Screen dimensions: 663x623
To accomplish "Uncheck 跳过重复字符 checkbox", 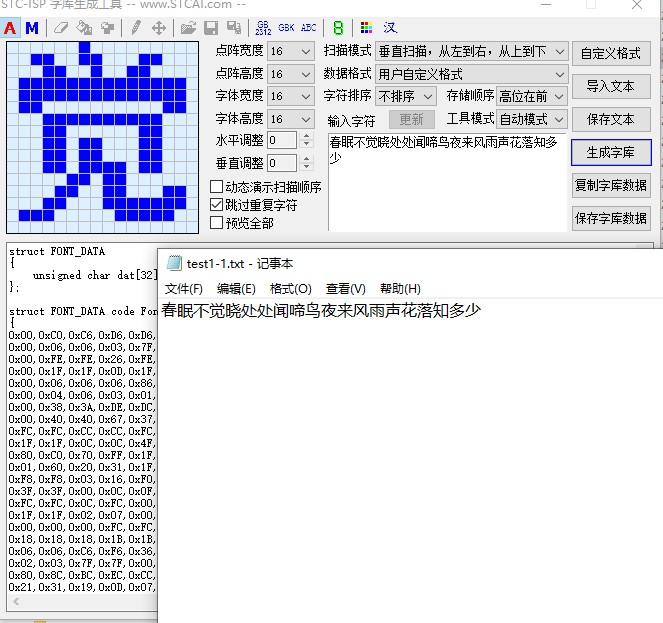I will (216, 205).
